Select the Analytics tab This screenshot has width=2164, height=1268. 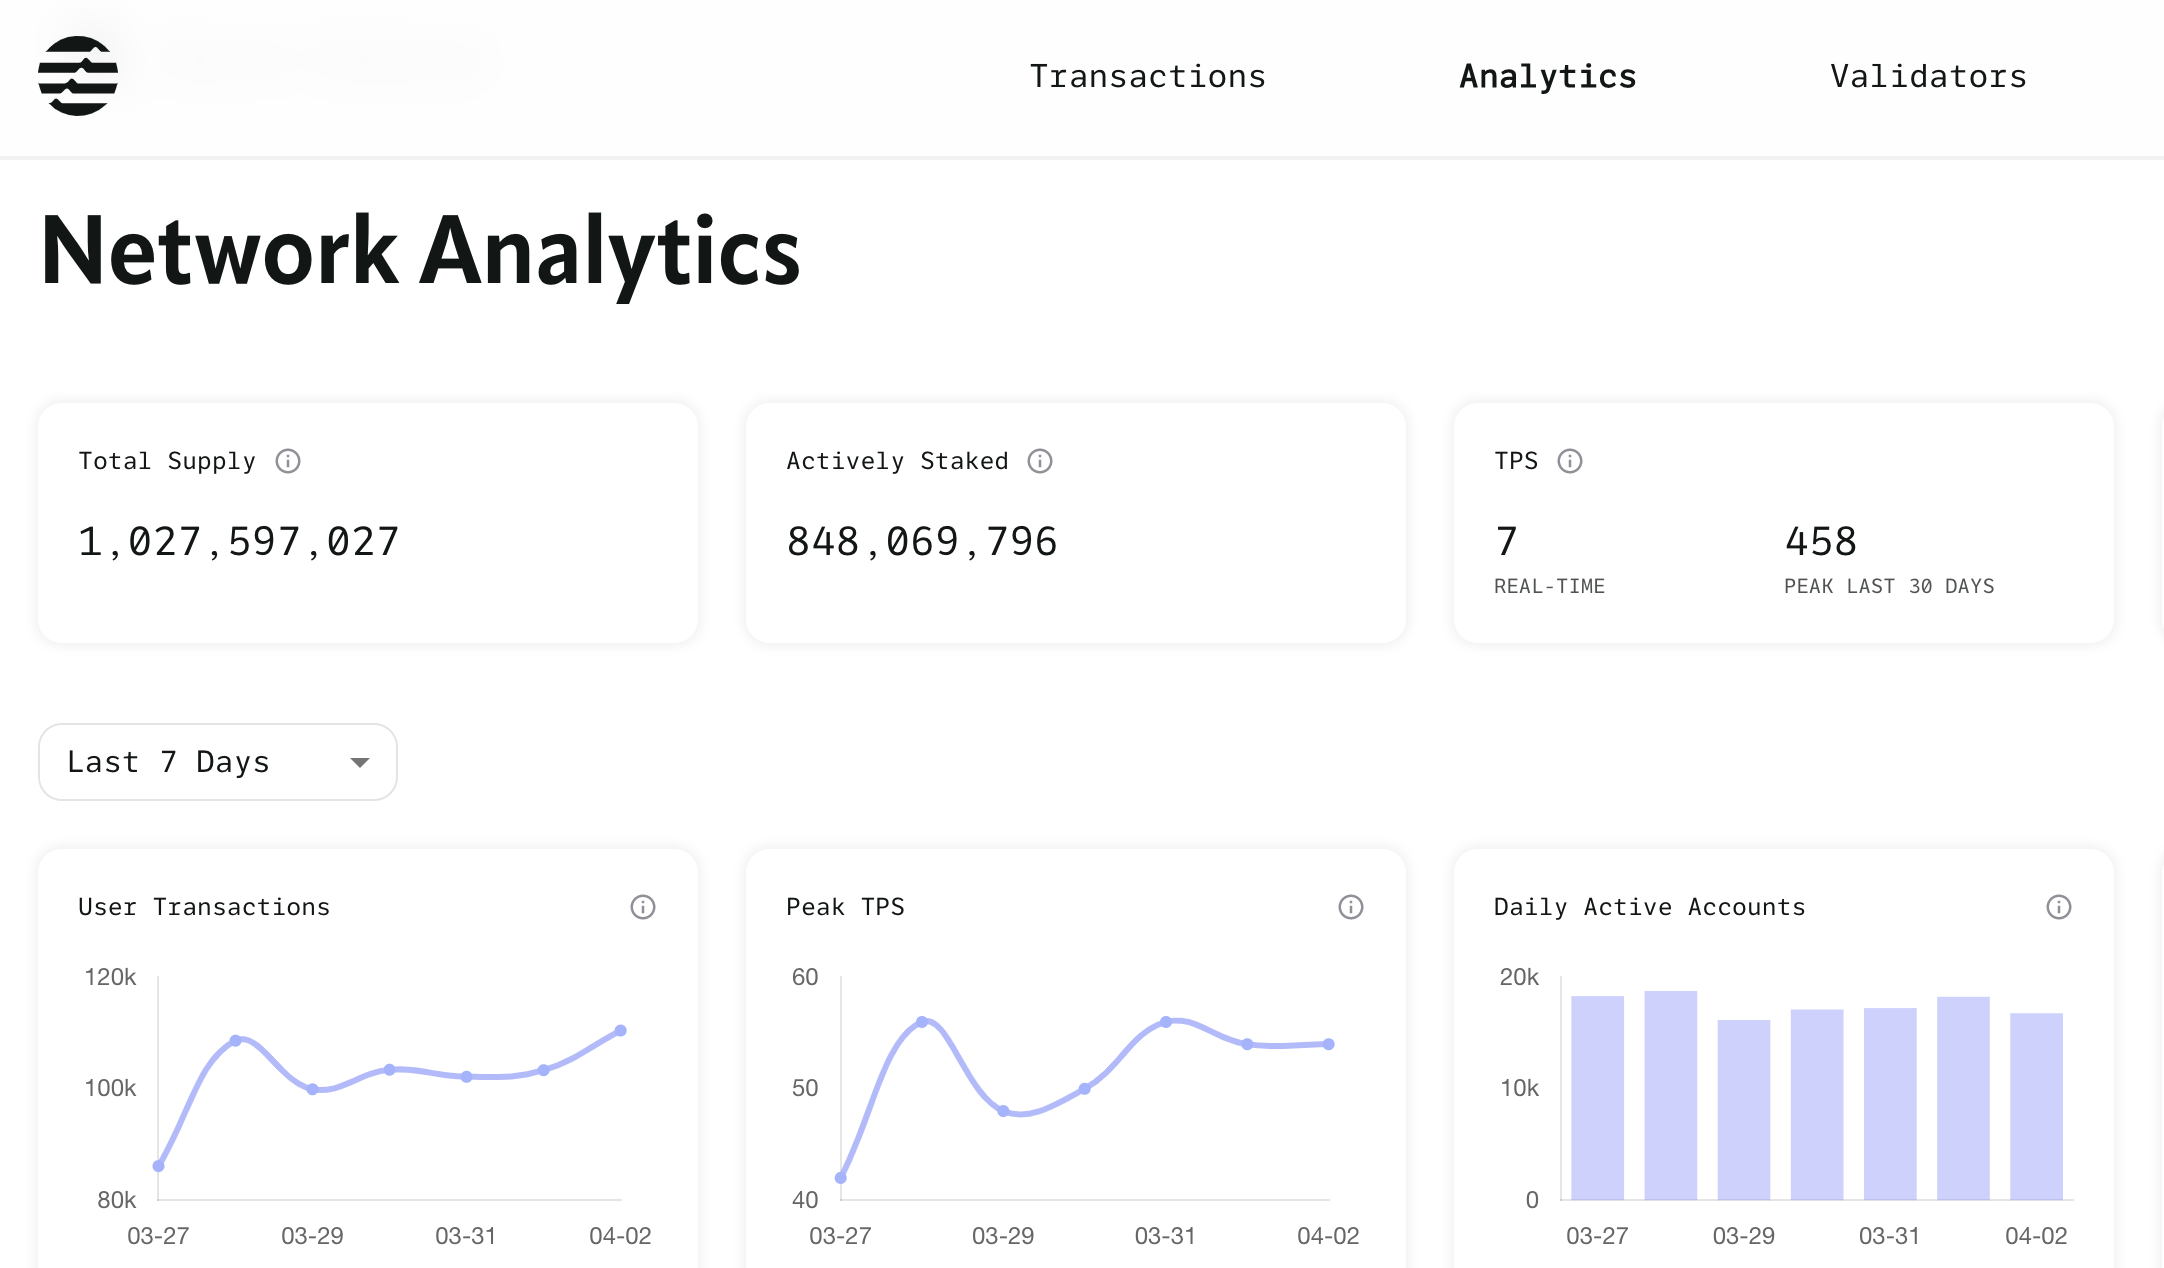click(x=1547, y=77)
